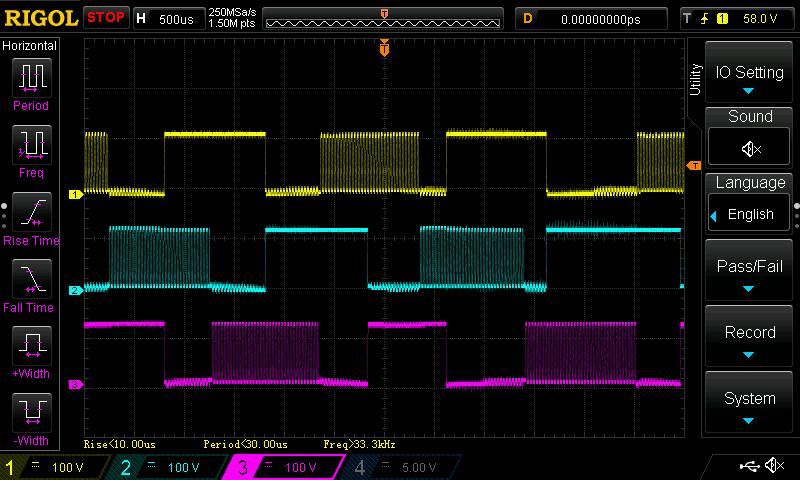
Task: Click the trigger level 58.0 V readout
Action: coord(760,19)
